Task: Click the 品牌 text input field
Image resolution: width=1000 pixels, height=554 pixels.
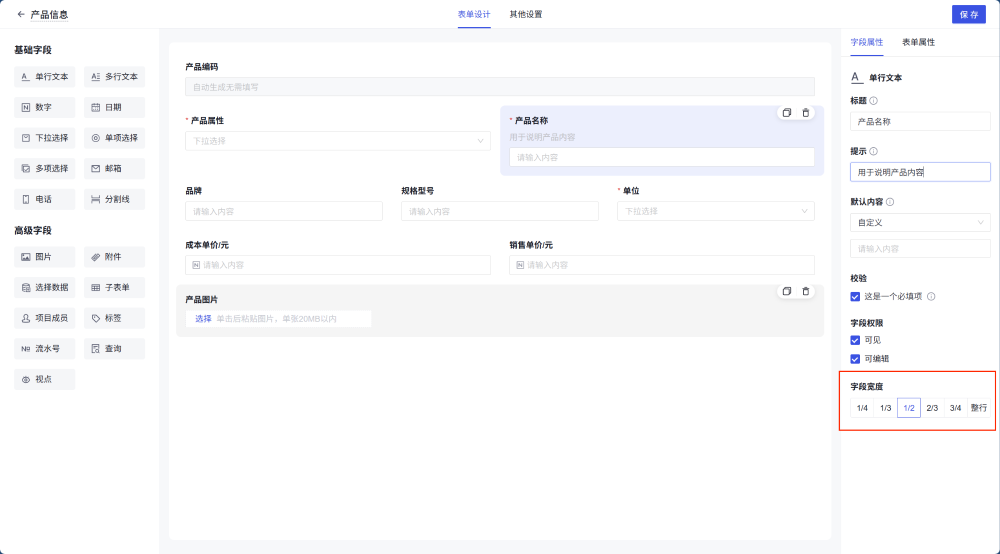Action: (x=283, y=211)
